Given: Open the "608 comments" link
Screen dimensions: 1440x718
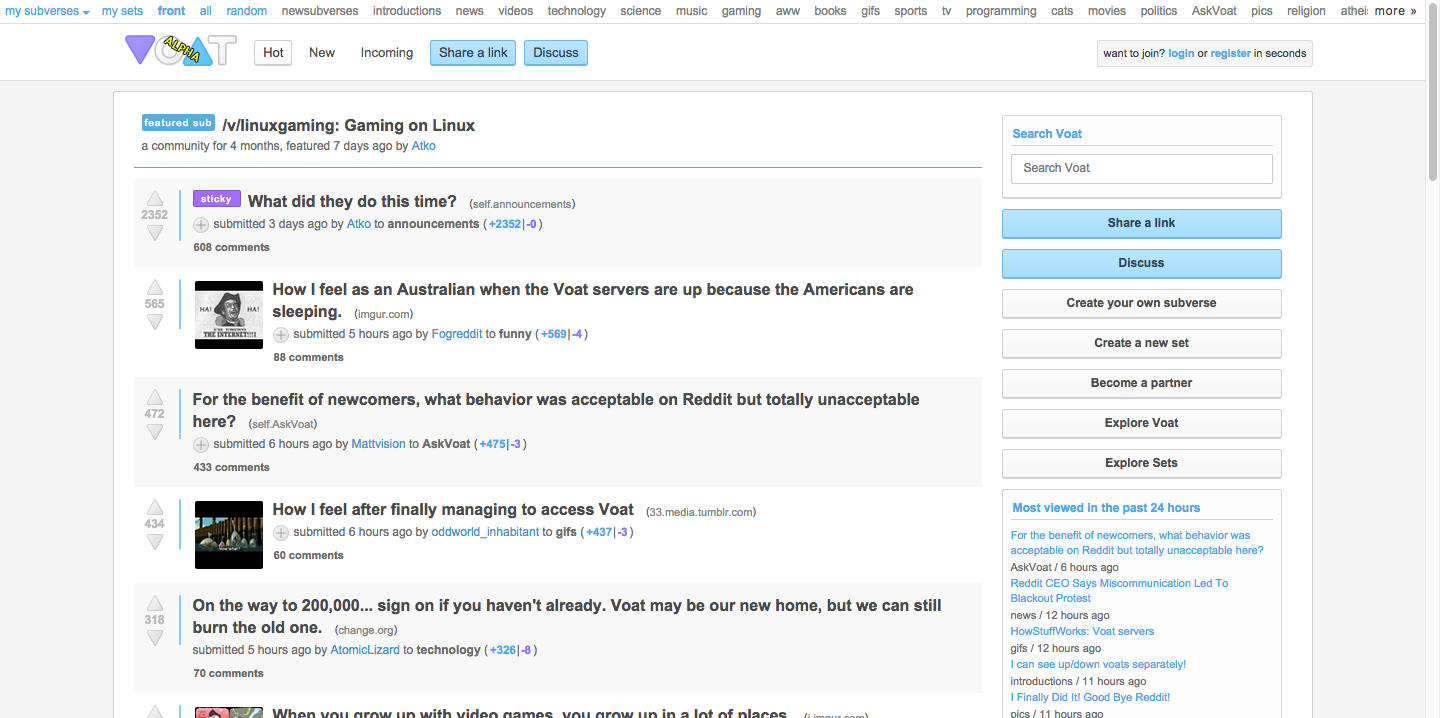Looking at the screenshot, I should (x=232, y=247).
